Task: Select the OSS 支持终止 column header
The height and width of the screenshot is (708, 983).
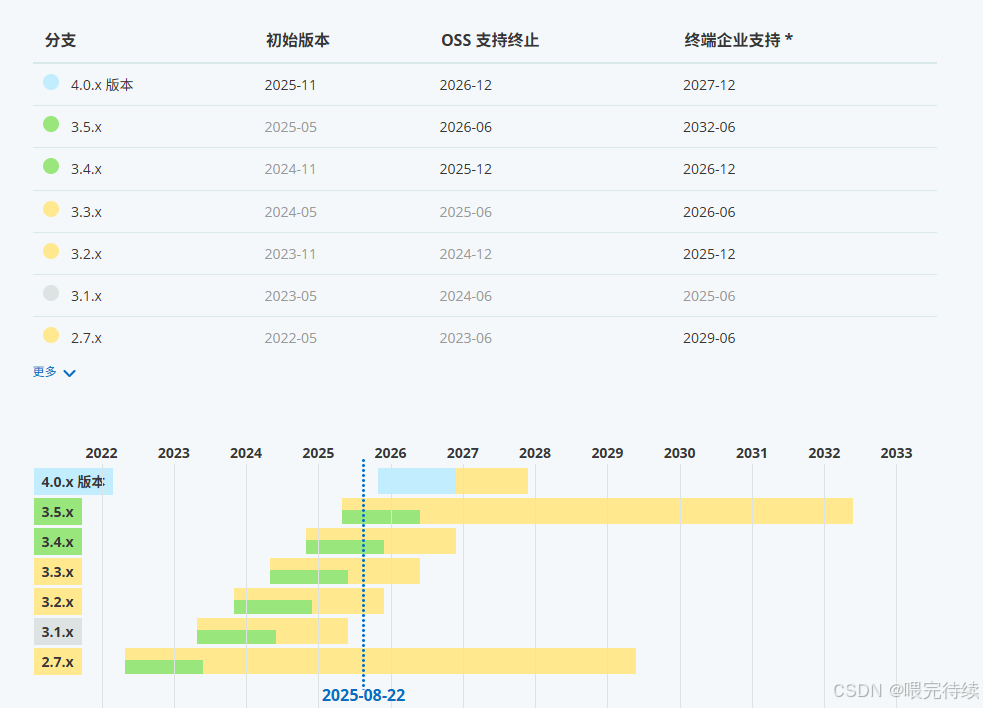Action: click(490, 40)
